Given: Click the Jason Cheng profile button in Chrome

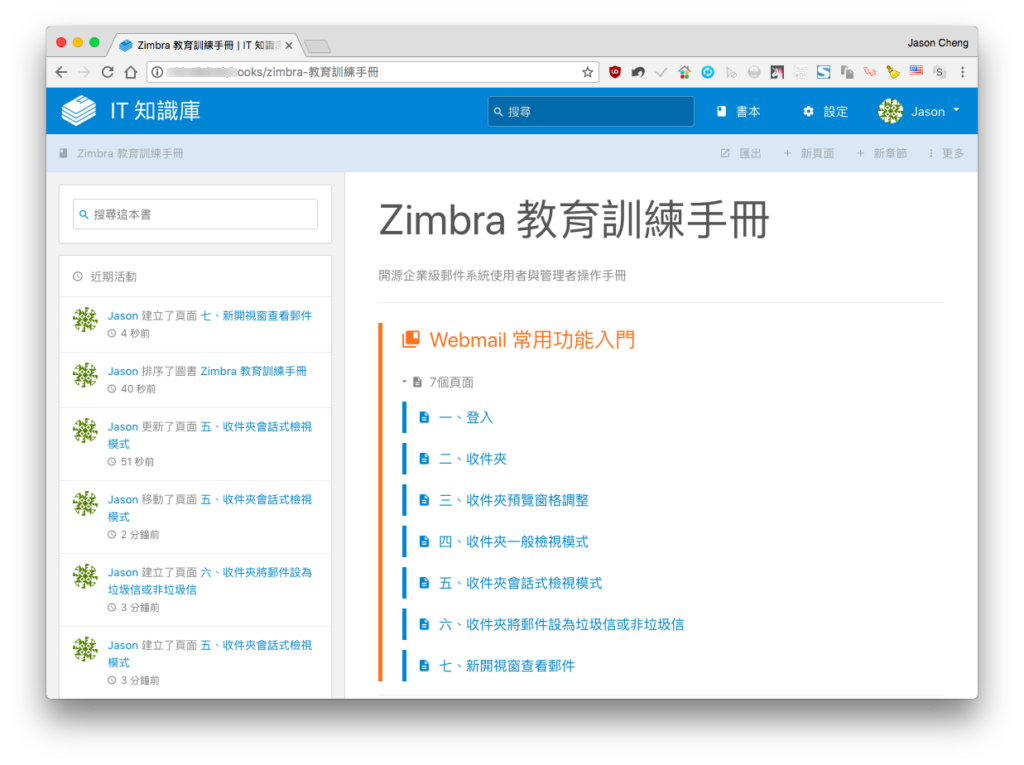Looking at the screenshot, I should pos(937,42).
